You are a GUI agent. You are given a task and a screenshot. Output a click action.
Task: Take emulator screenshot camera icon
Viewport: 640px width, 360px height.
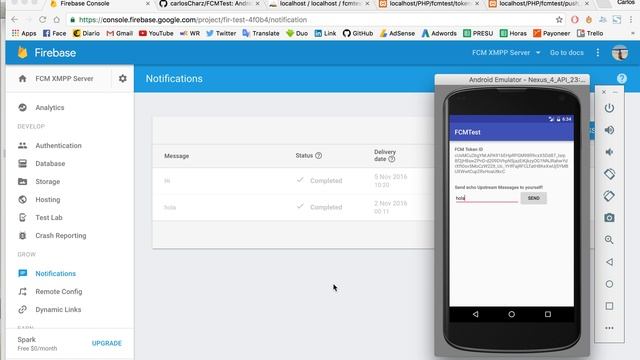[x=609, y=218]
